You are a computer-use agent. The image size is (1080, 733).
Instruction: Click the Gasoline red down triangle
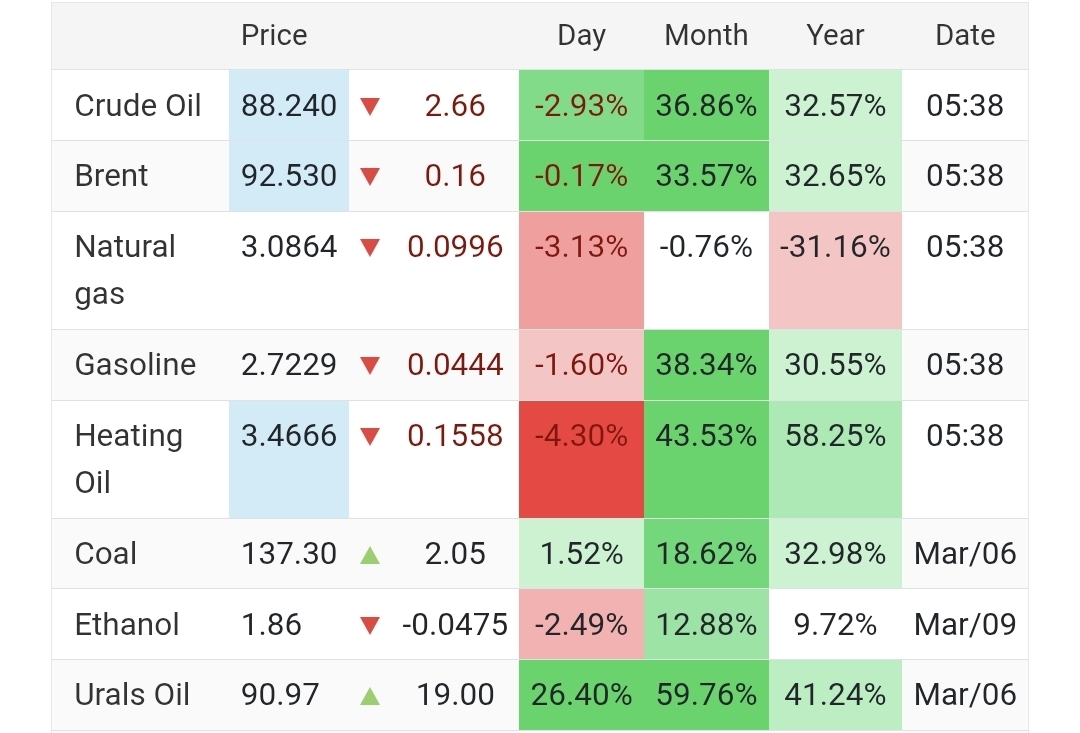370,366
